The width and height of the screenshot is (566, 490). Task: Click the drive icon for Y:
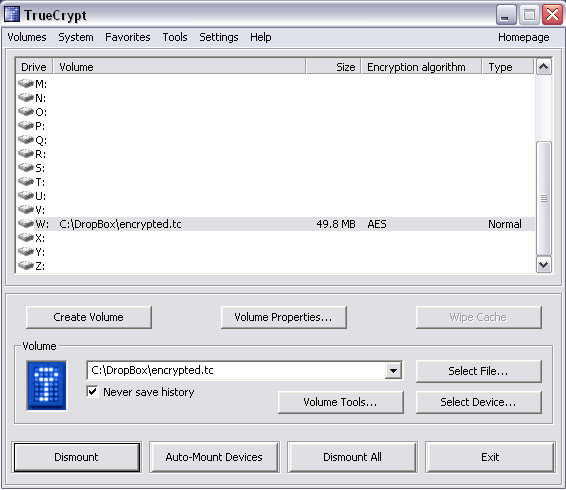pos(26,252)
